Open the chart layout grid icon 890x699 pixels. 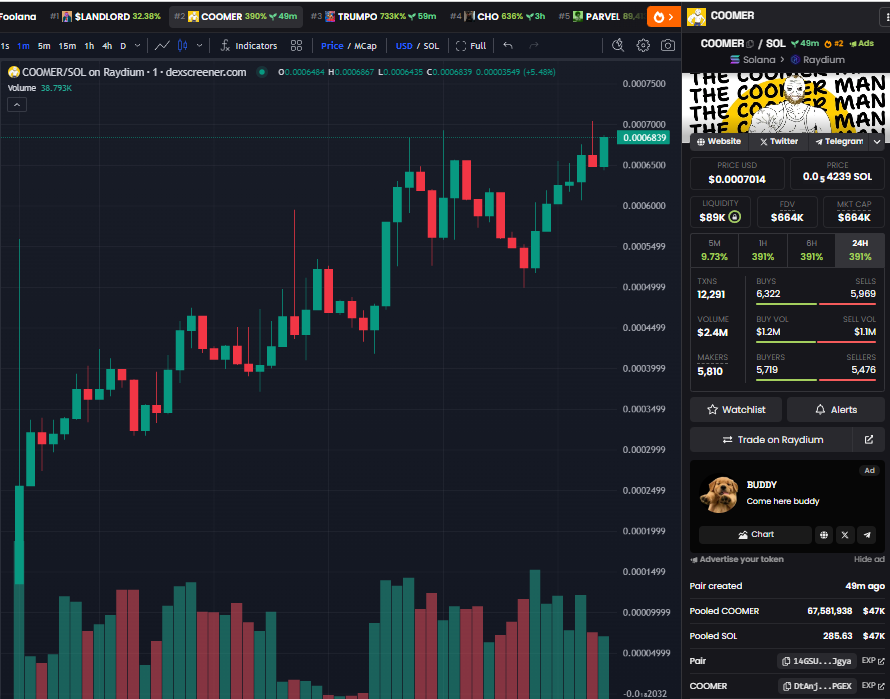pyautogui.click(x=296, y=45)
